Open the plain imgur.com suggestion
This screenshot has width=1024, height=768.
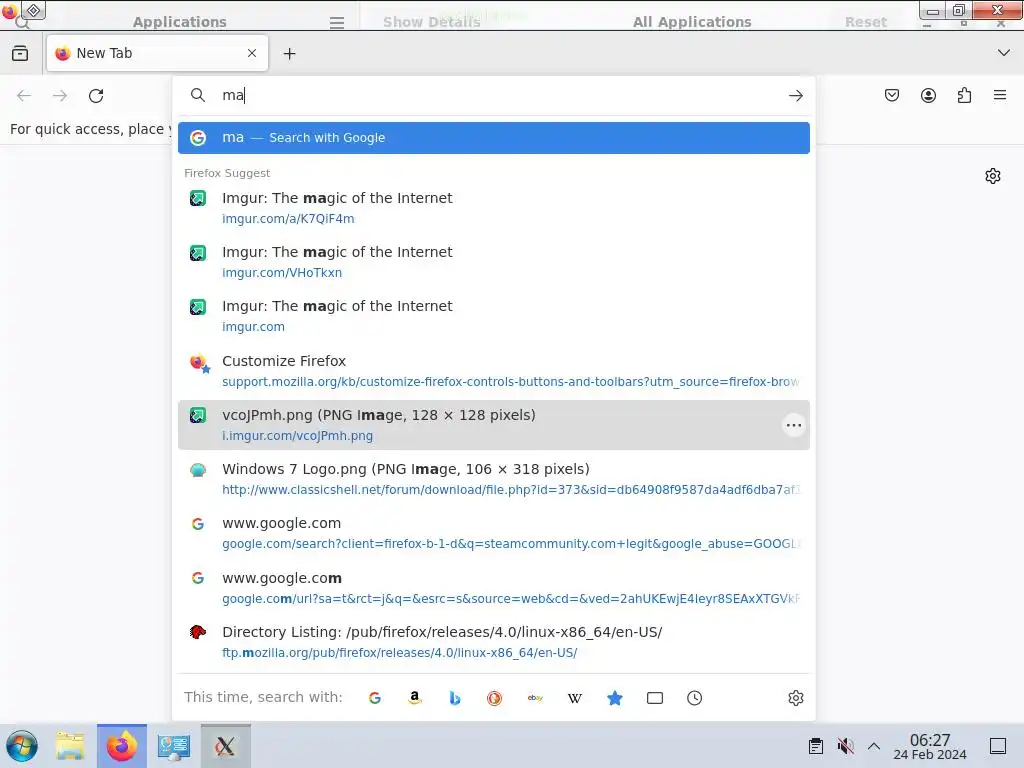(494, 316)
